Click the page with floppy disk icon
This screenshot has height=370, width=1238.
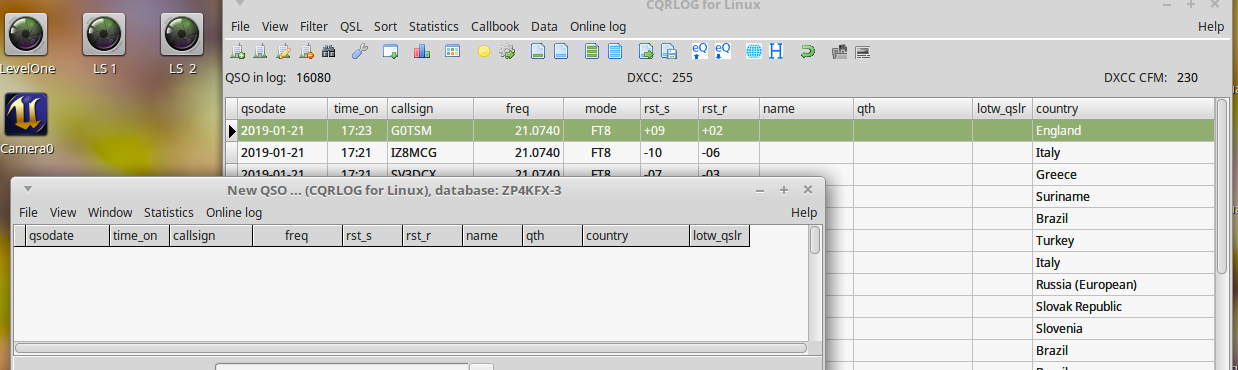click(x=669, y=51)
